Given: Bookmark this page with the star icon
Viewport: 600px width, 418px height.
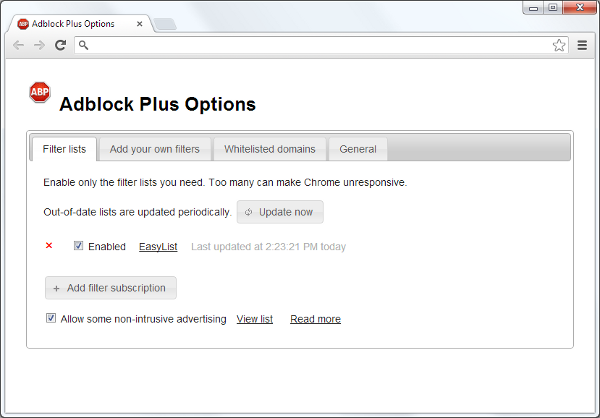Looking at the screenshot, I should [559, 45].
